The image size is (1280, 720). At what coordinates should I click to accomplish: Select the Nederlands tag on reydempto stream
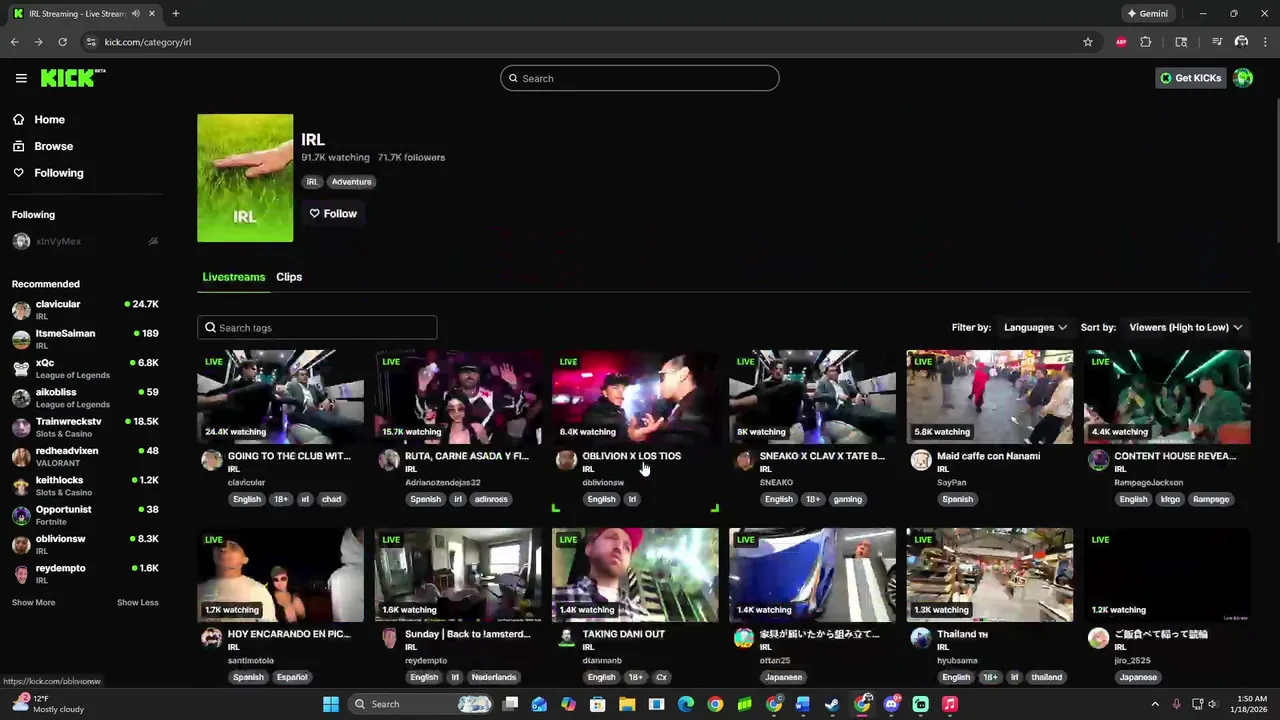494,677
